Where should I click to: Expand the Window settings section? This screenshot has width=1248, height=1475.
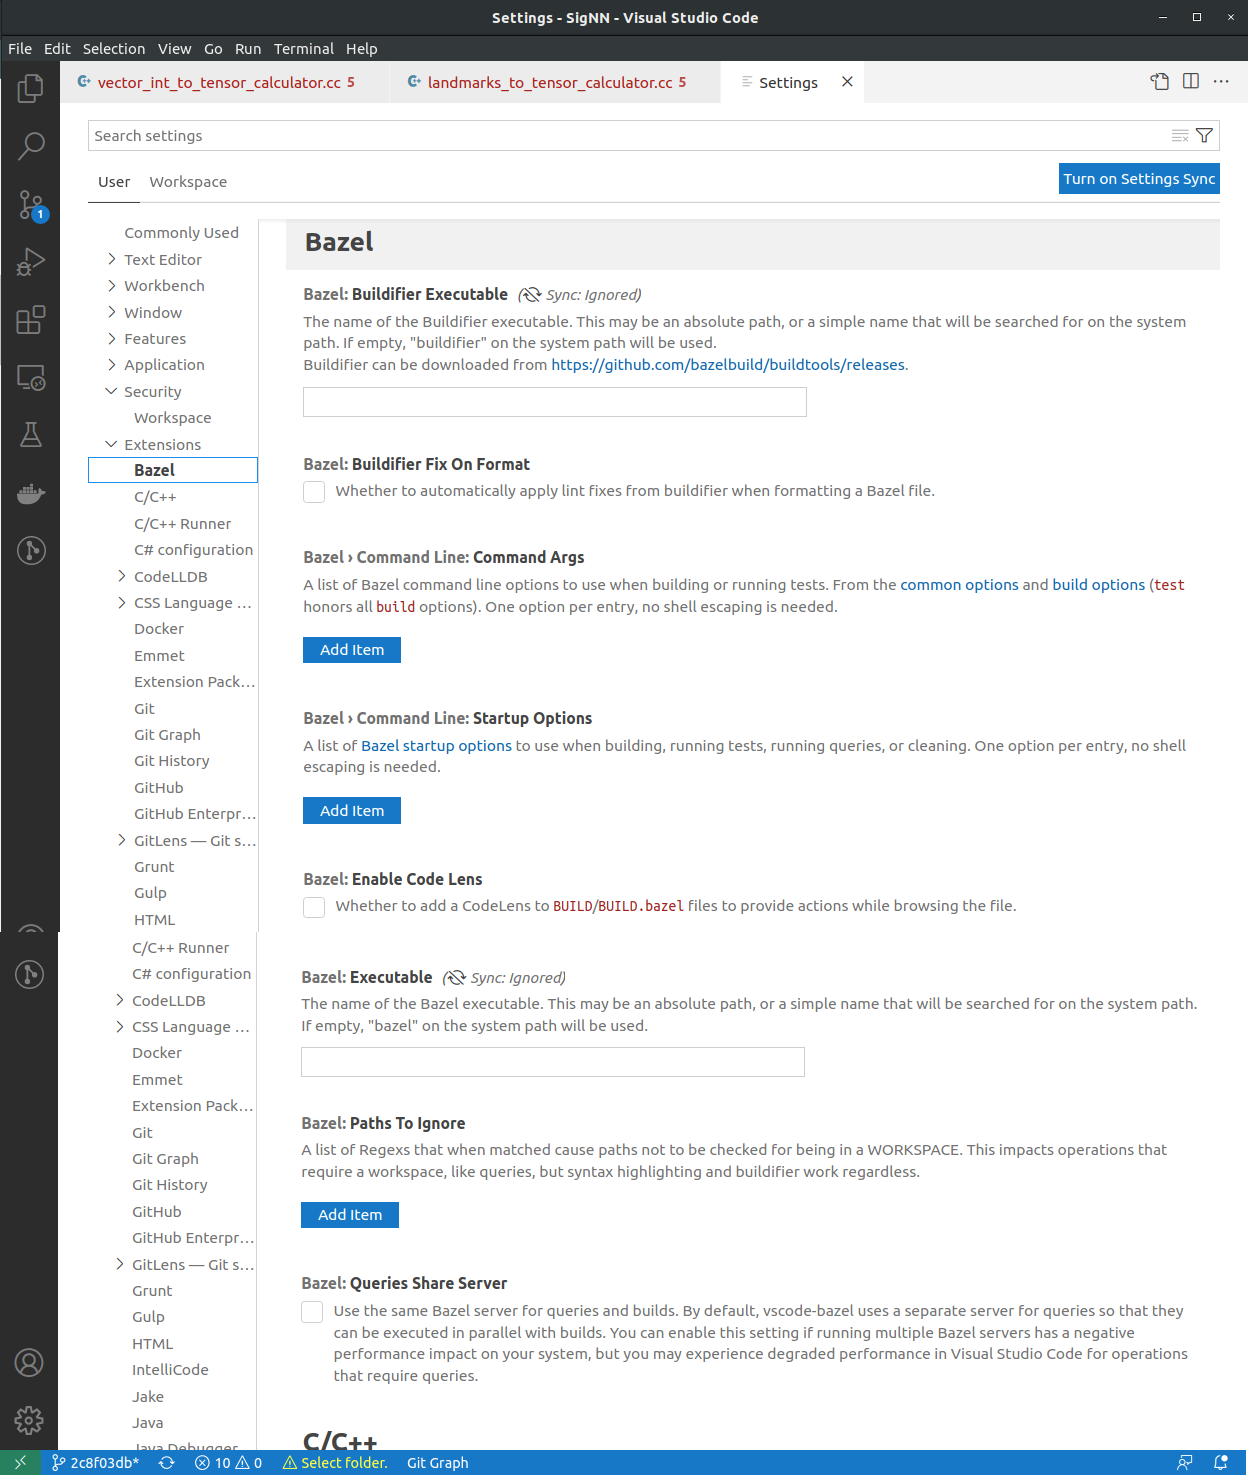[x=112, y=312]
